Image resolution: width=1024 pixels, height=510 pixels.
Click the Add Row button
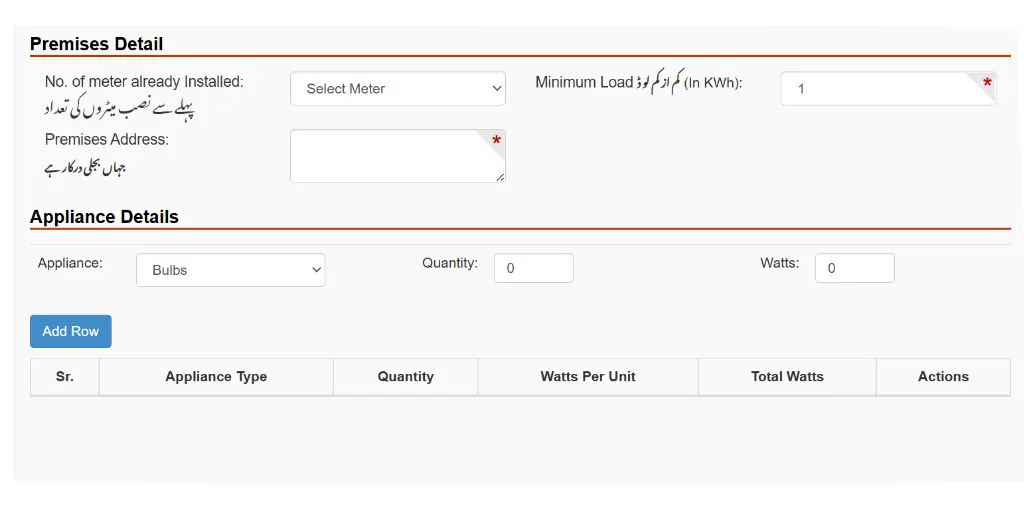coord(71,331)
